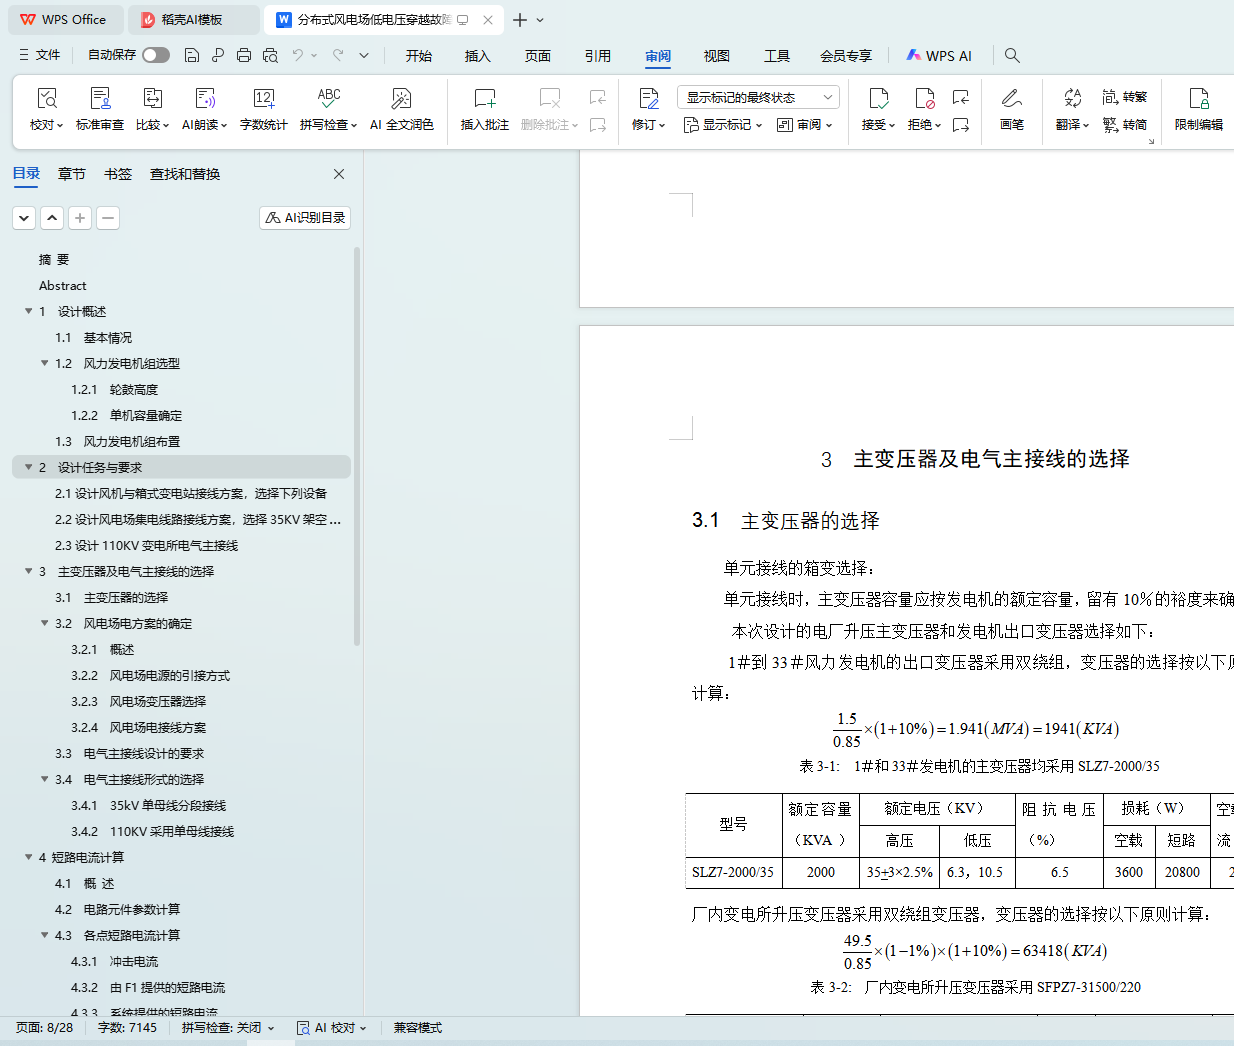Screen dimensions: 1234x1046
Task: Toggle the 自动保存 autosave switch
Action: click(x=155, y=55)
